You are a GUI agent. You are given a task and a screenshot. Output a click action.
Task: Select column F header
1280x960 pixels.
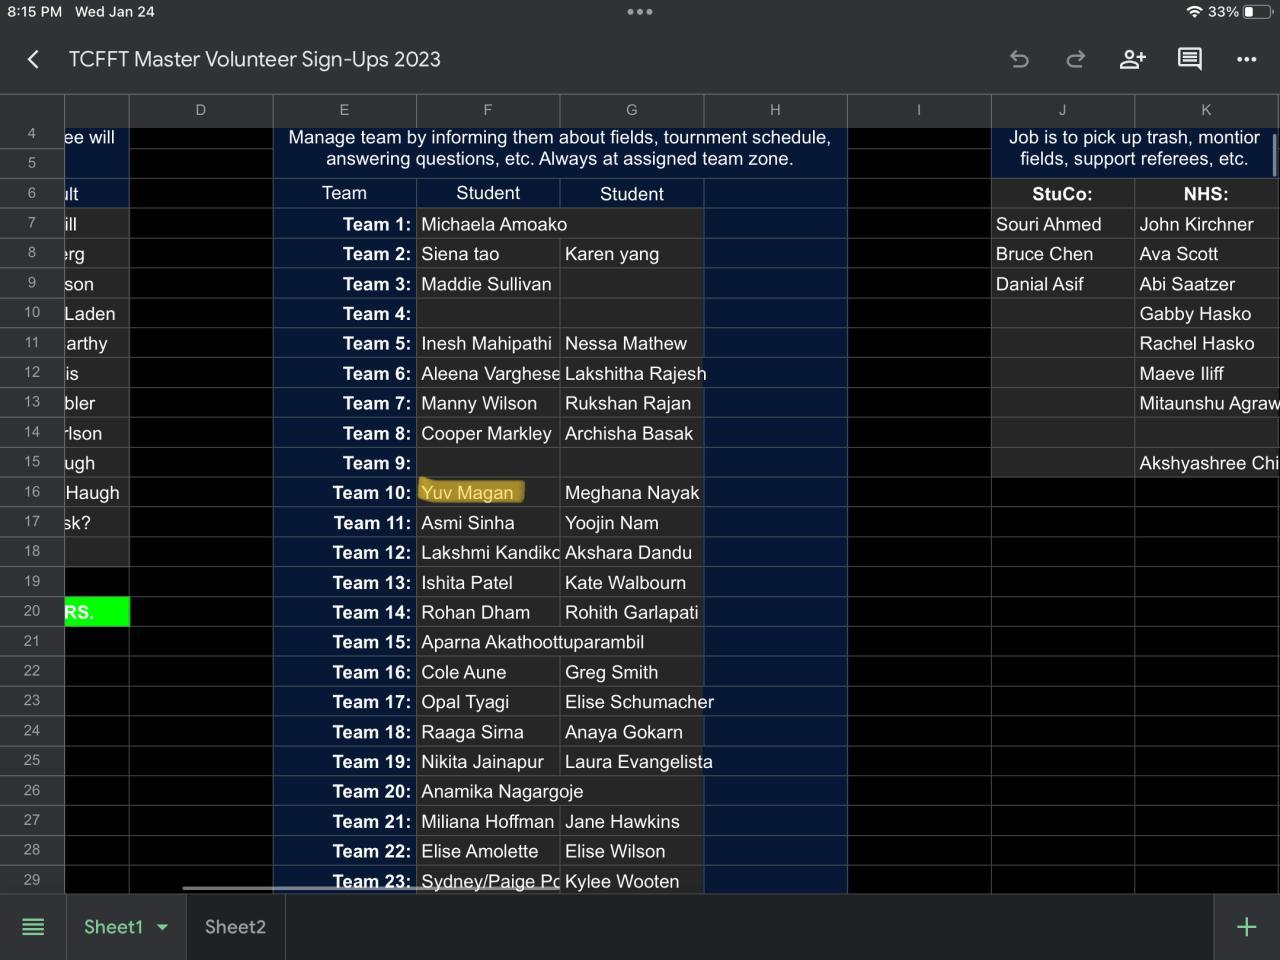pyautogui.click(x=488, y=110)
